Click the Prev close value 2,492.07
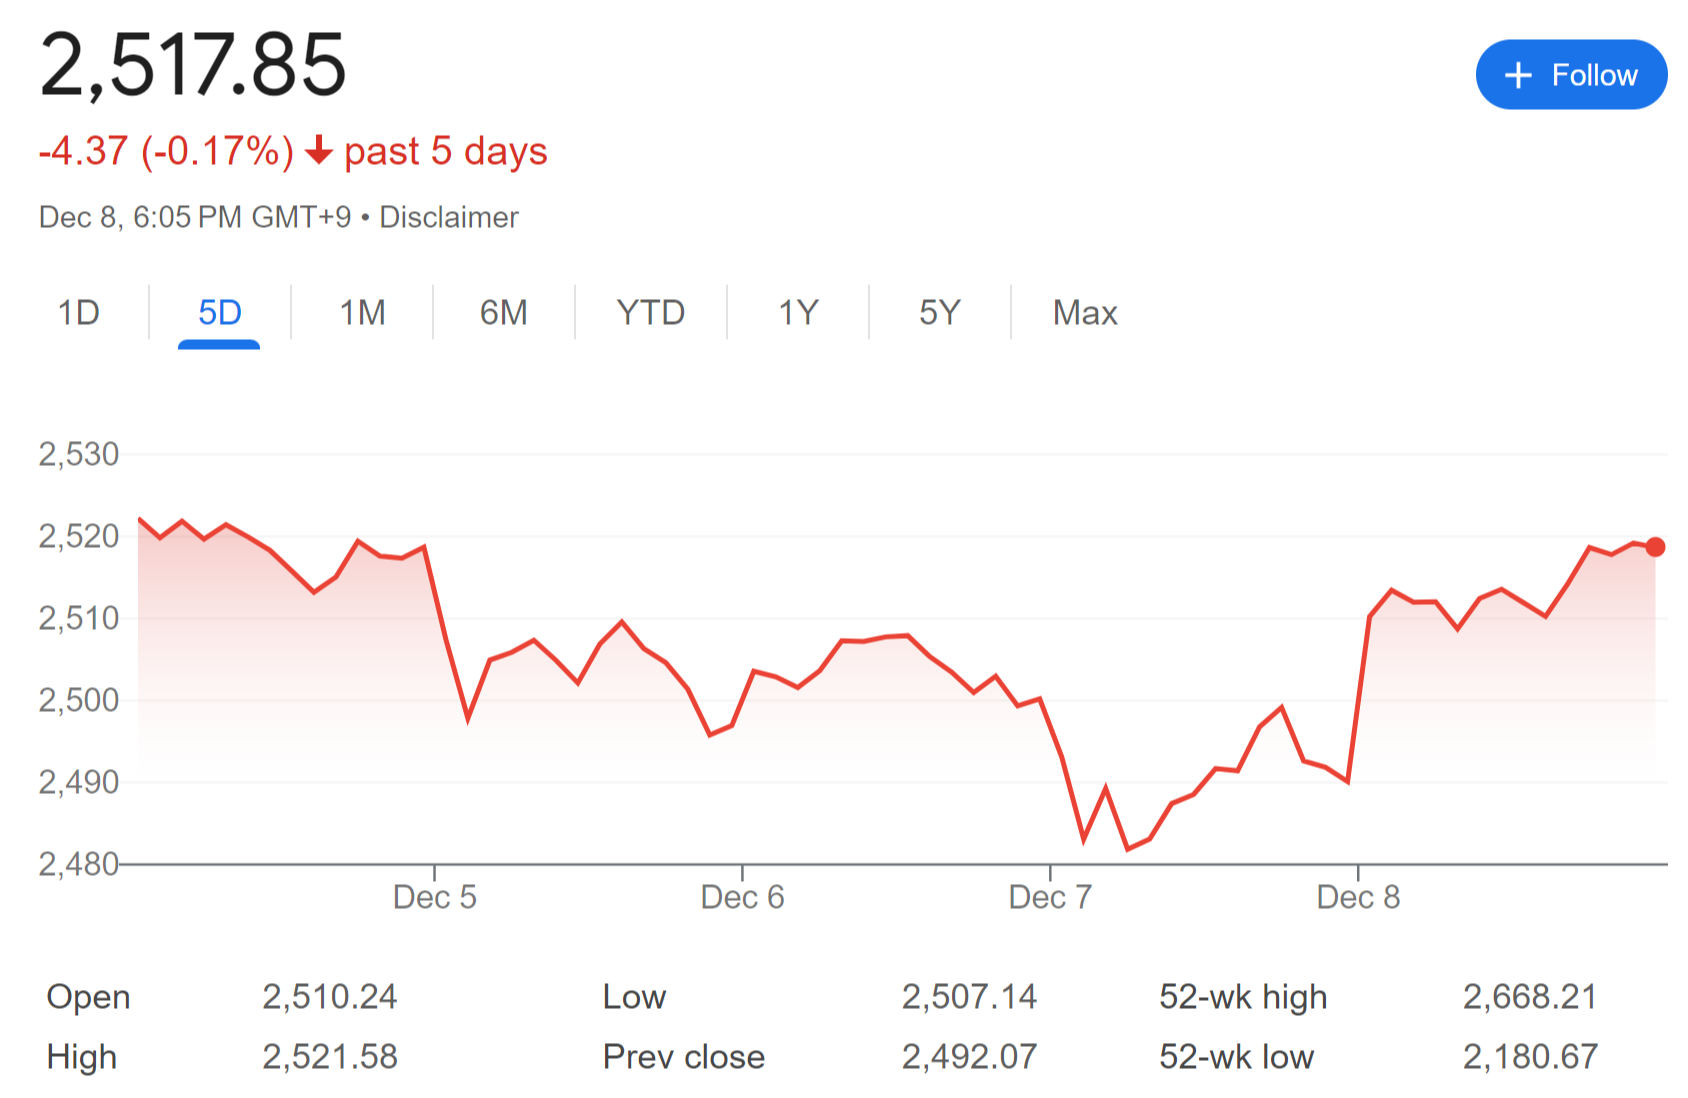Screen dimensions: 1688x1098 coord(969,1056)
